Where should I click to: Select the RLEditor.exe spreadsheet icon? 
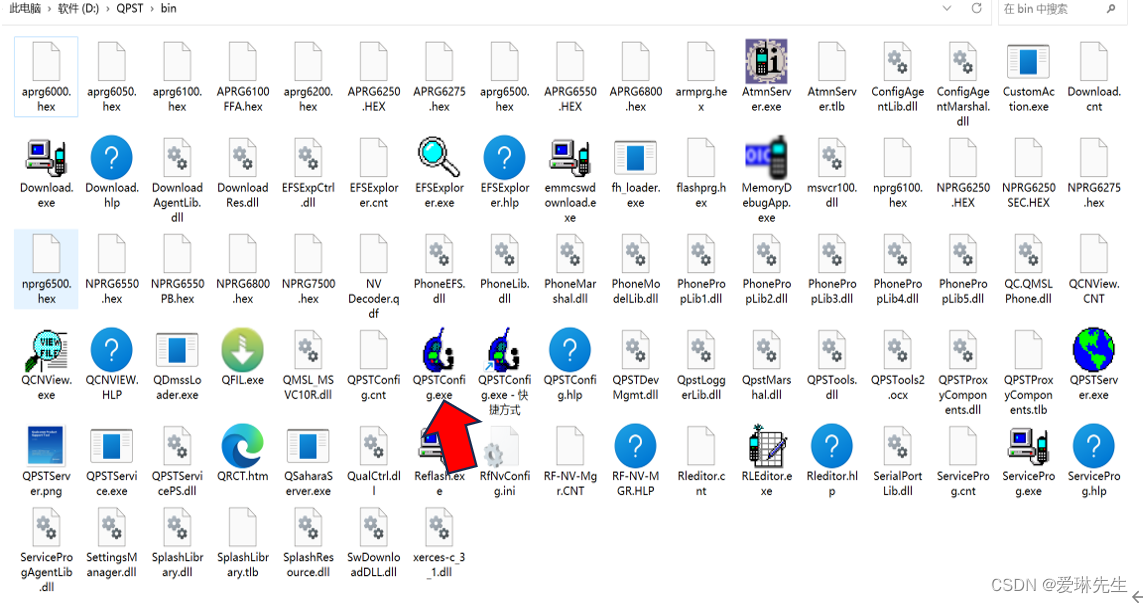coord(766,446)
